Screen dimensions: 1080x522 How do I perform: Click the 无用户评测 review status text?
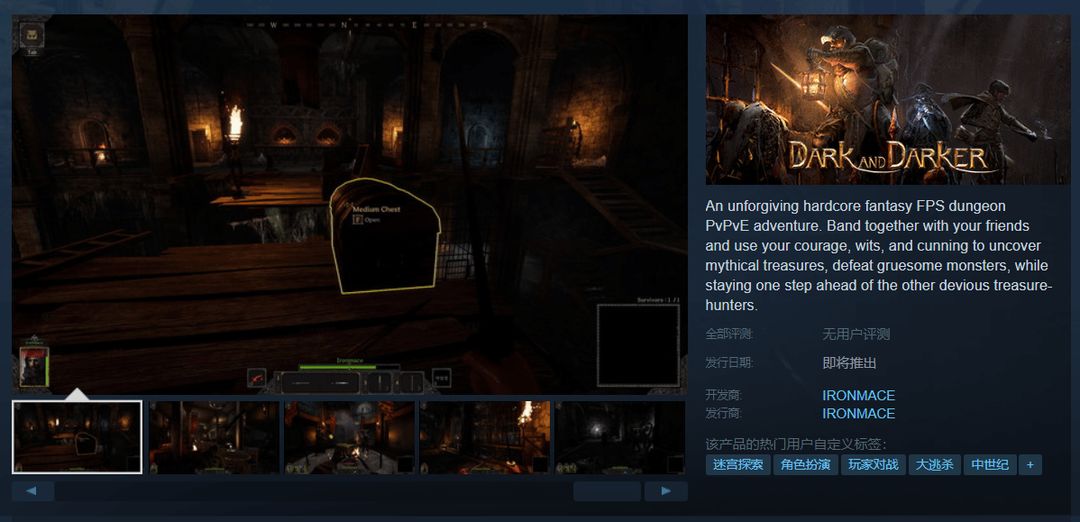856,335
